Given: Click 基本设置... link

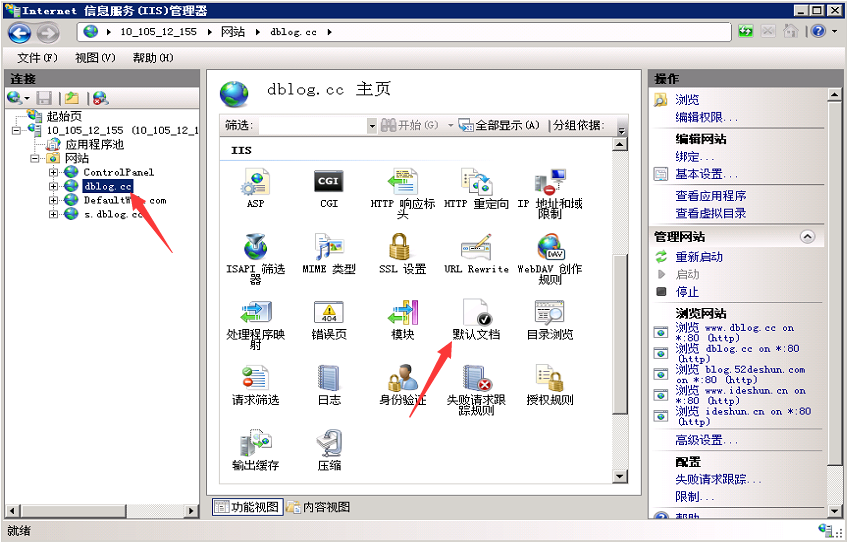Looking at the screenshot, I should click(706, 174).
